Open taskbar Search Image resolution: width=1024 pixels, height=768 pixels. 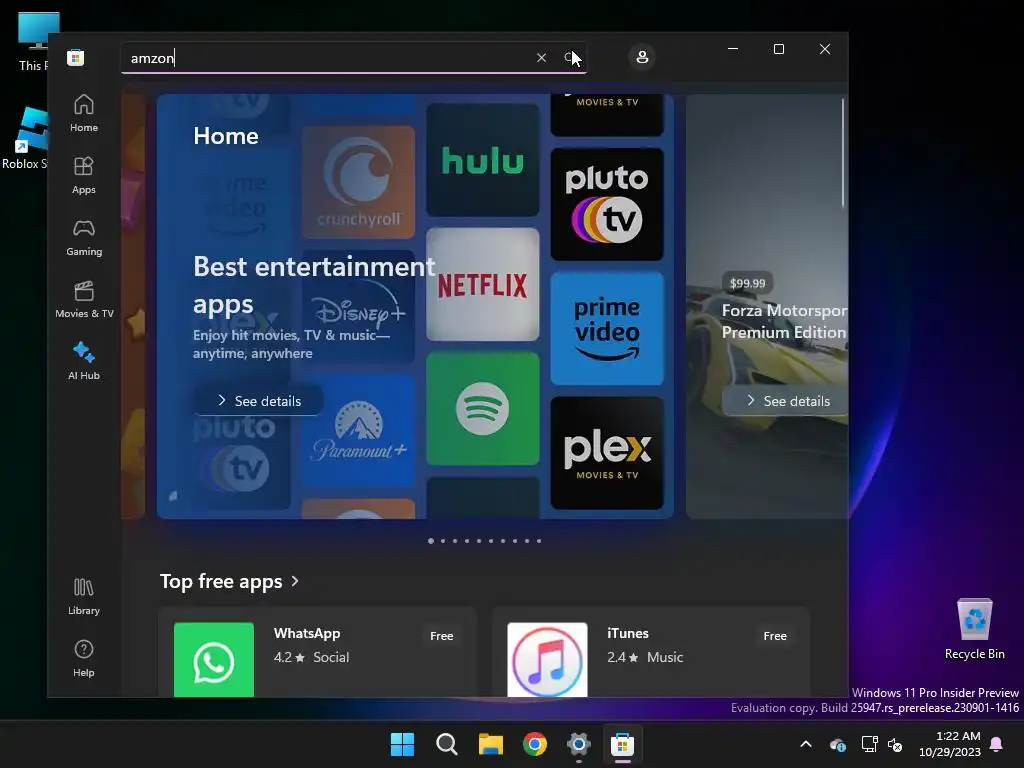[x=447, y=744]
